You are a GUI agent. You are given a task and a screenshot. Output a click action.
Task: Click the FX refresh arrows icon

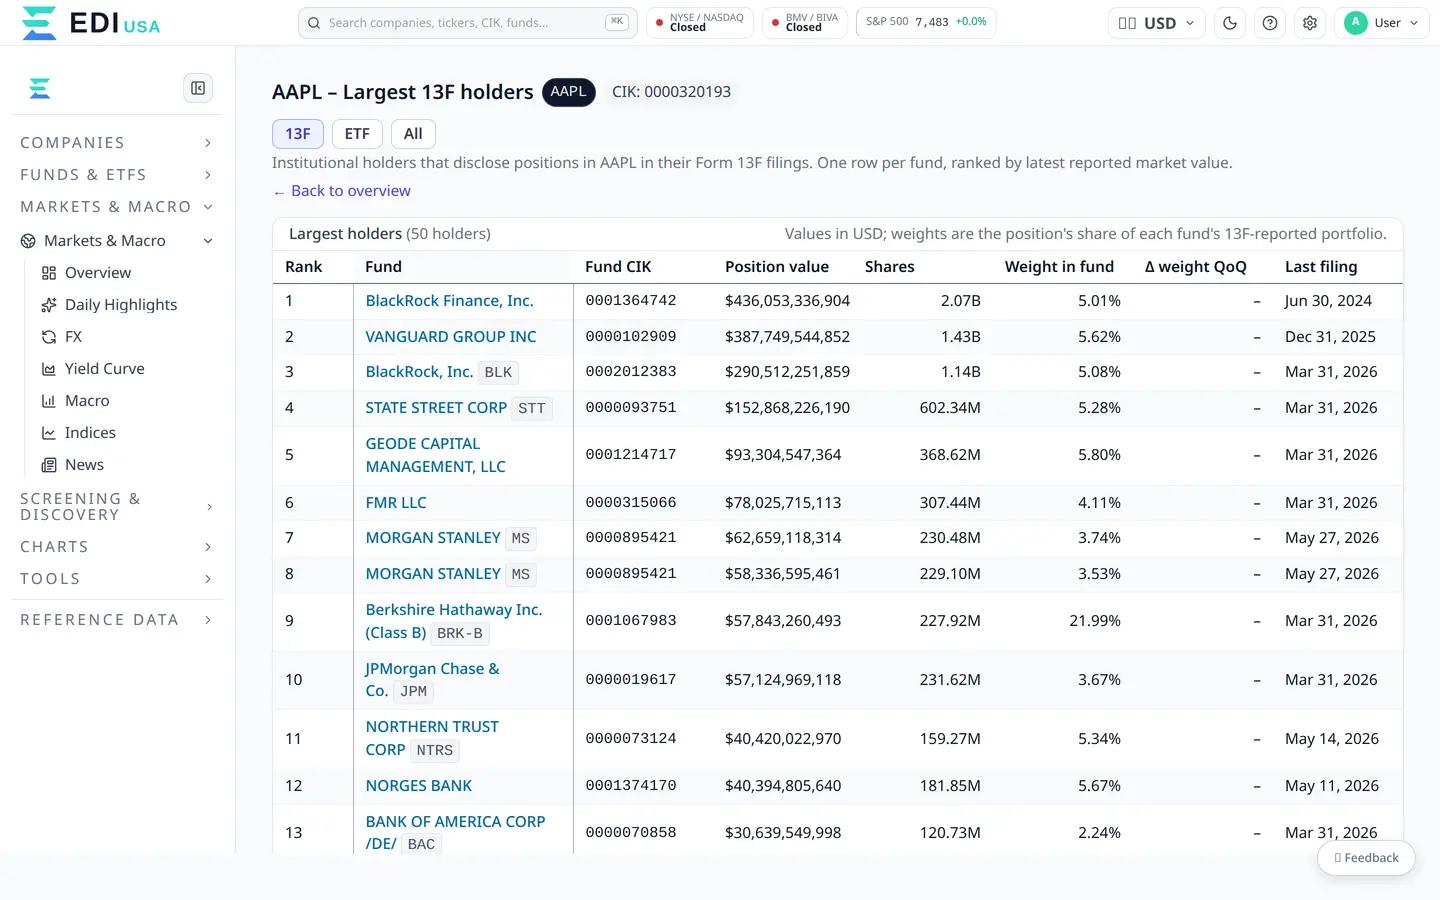coord(49,337)
